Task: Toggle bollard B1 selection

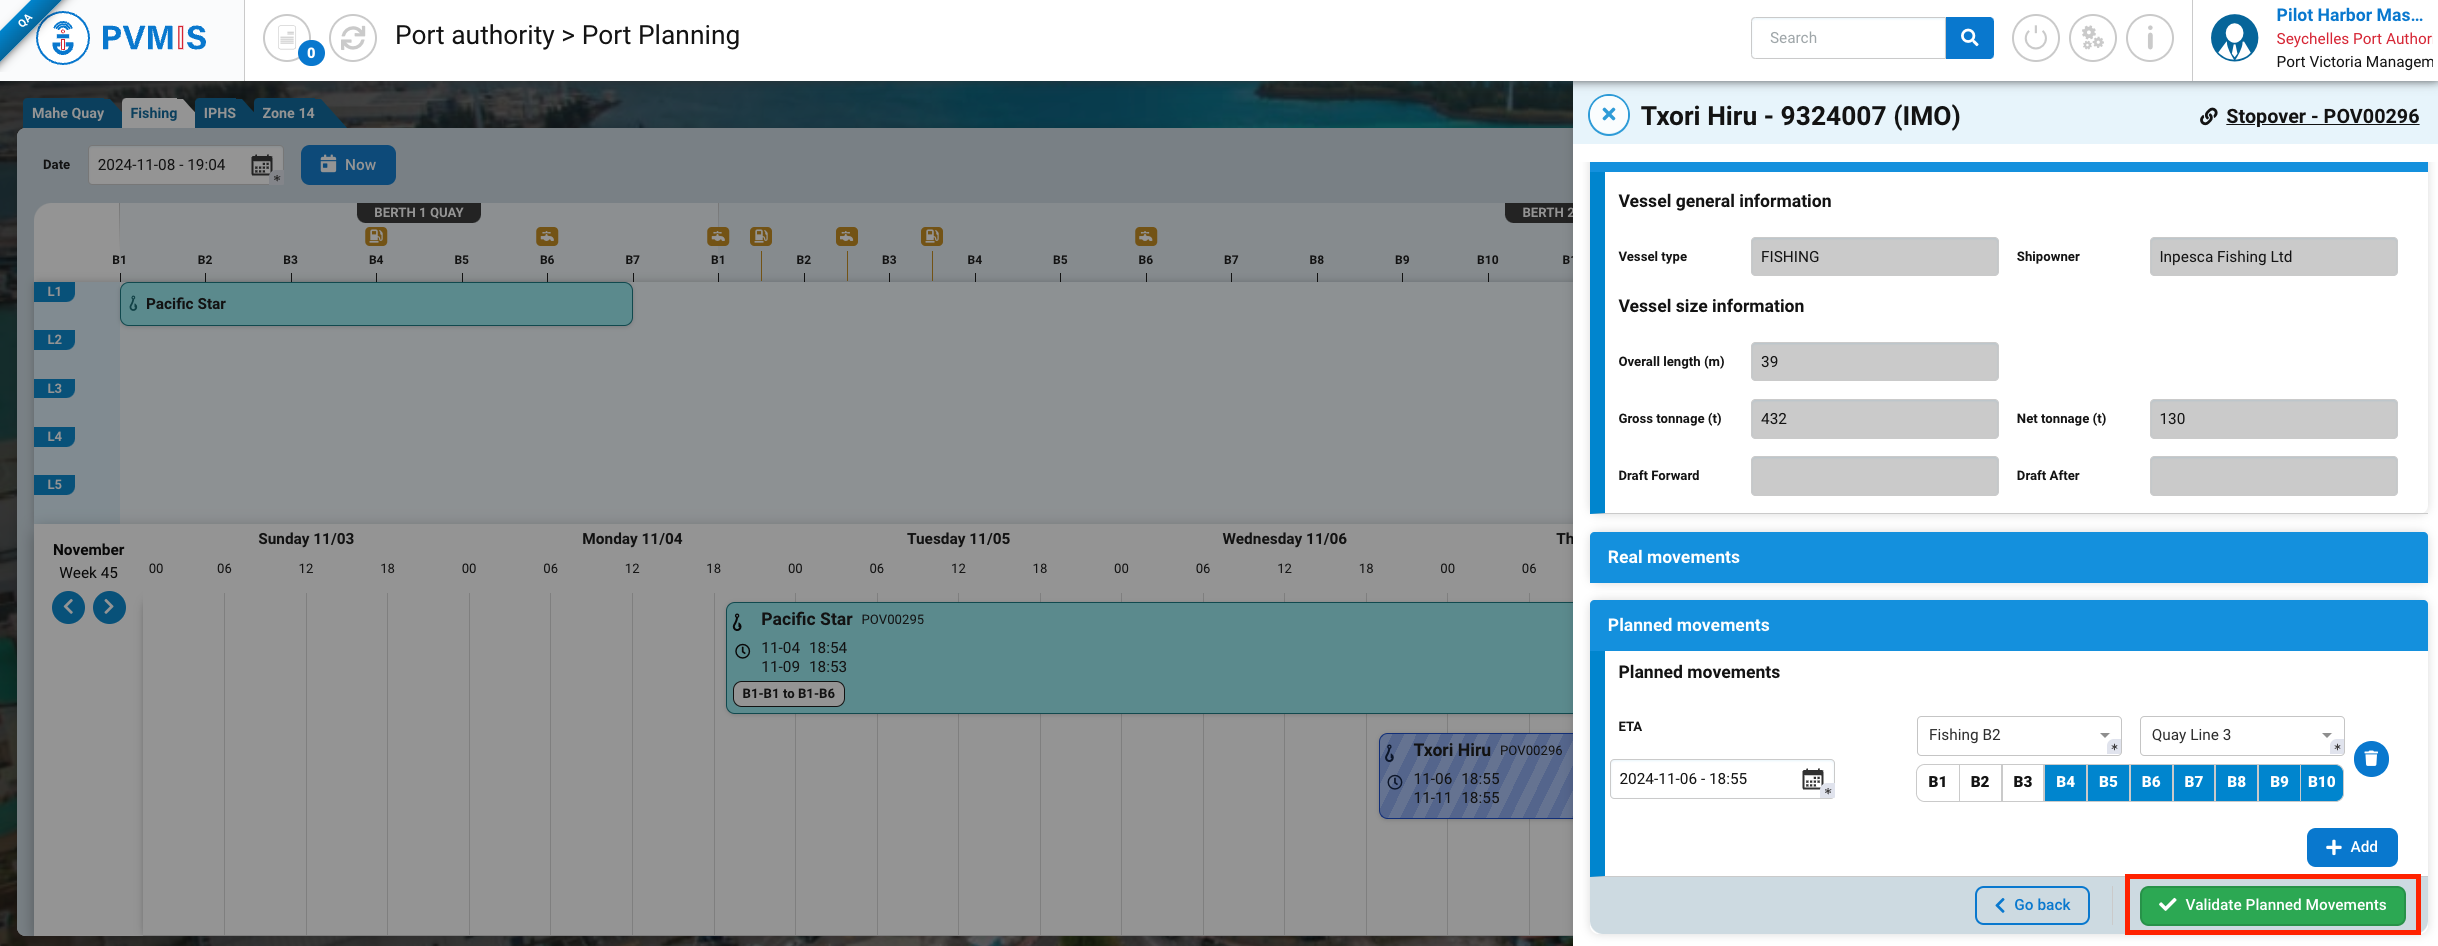Action: 1937,782
